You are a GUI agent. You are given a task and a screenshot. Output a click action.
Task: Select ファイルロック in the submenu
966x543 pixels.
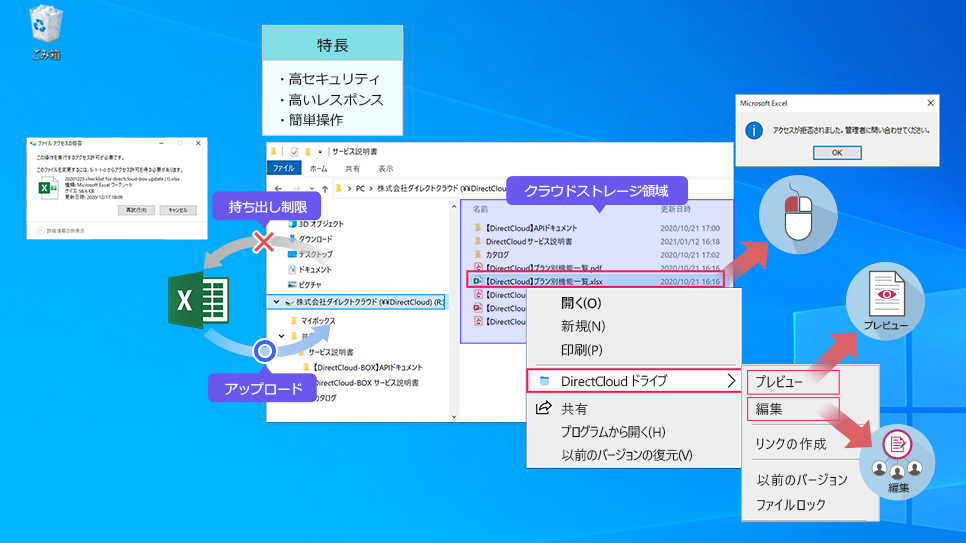pyautogui.click(x=790, y=505)
